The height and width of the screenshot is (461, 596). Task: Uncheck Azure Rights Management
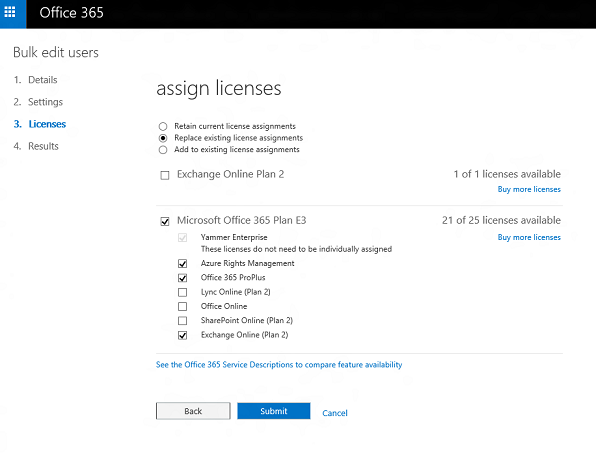click(182, 263)
